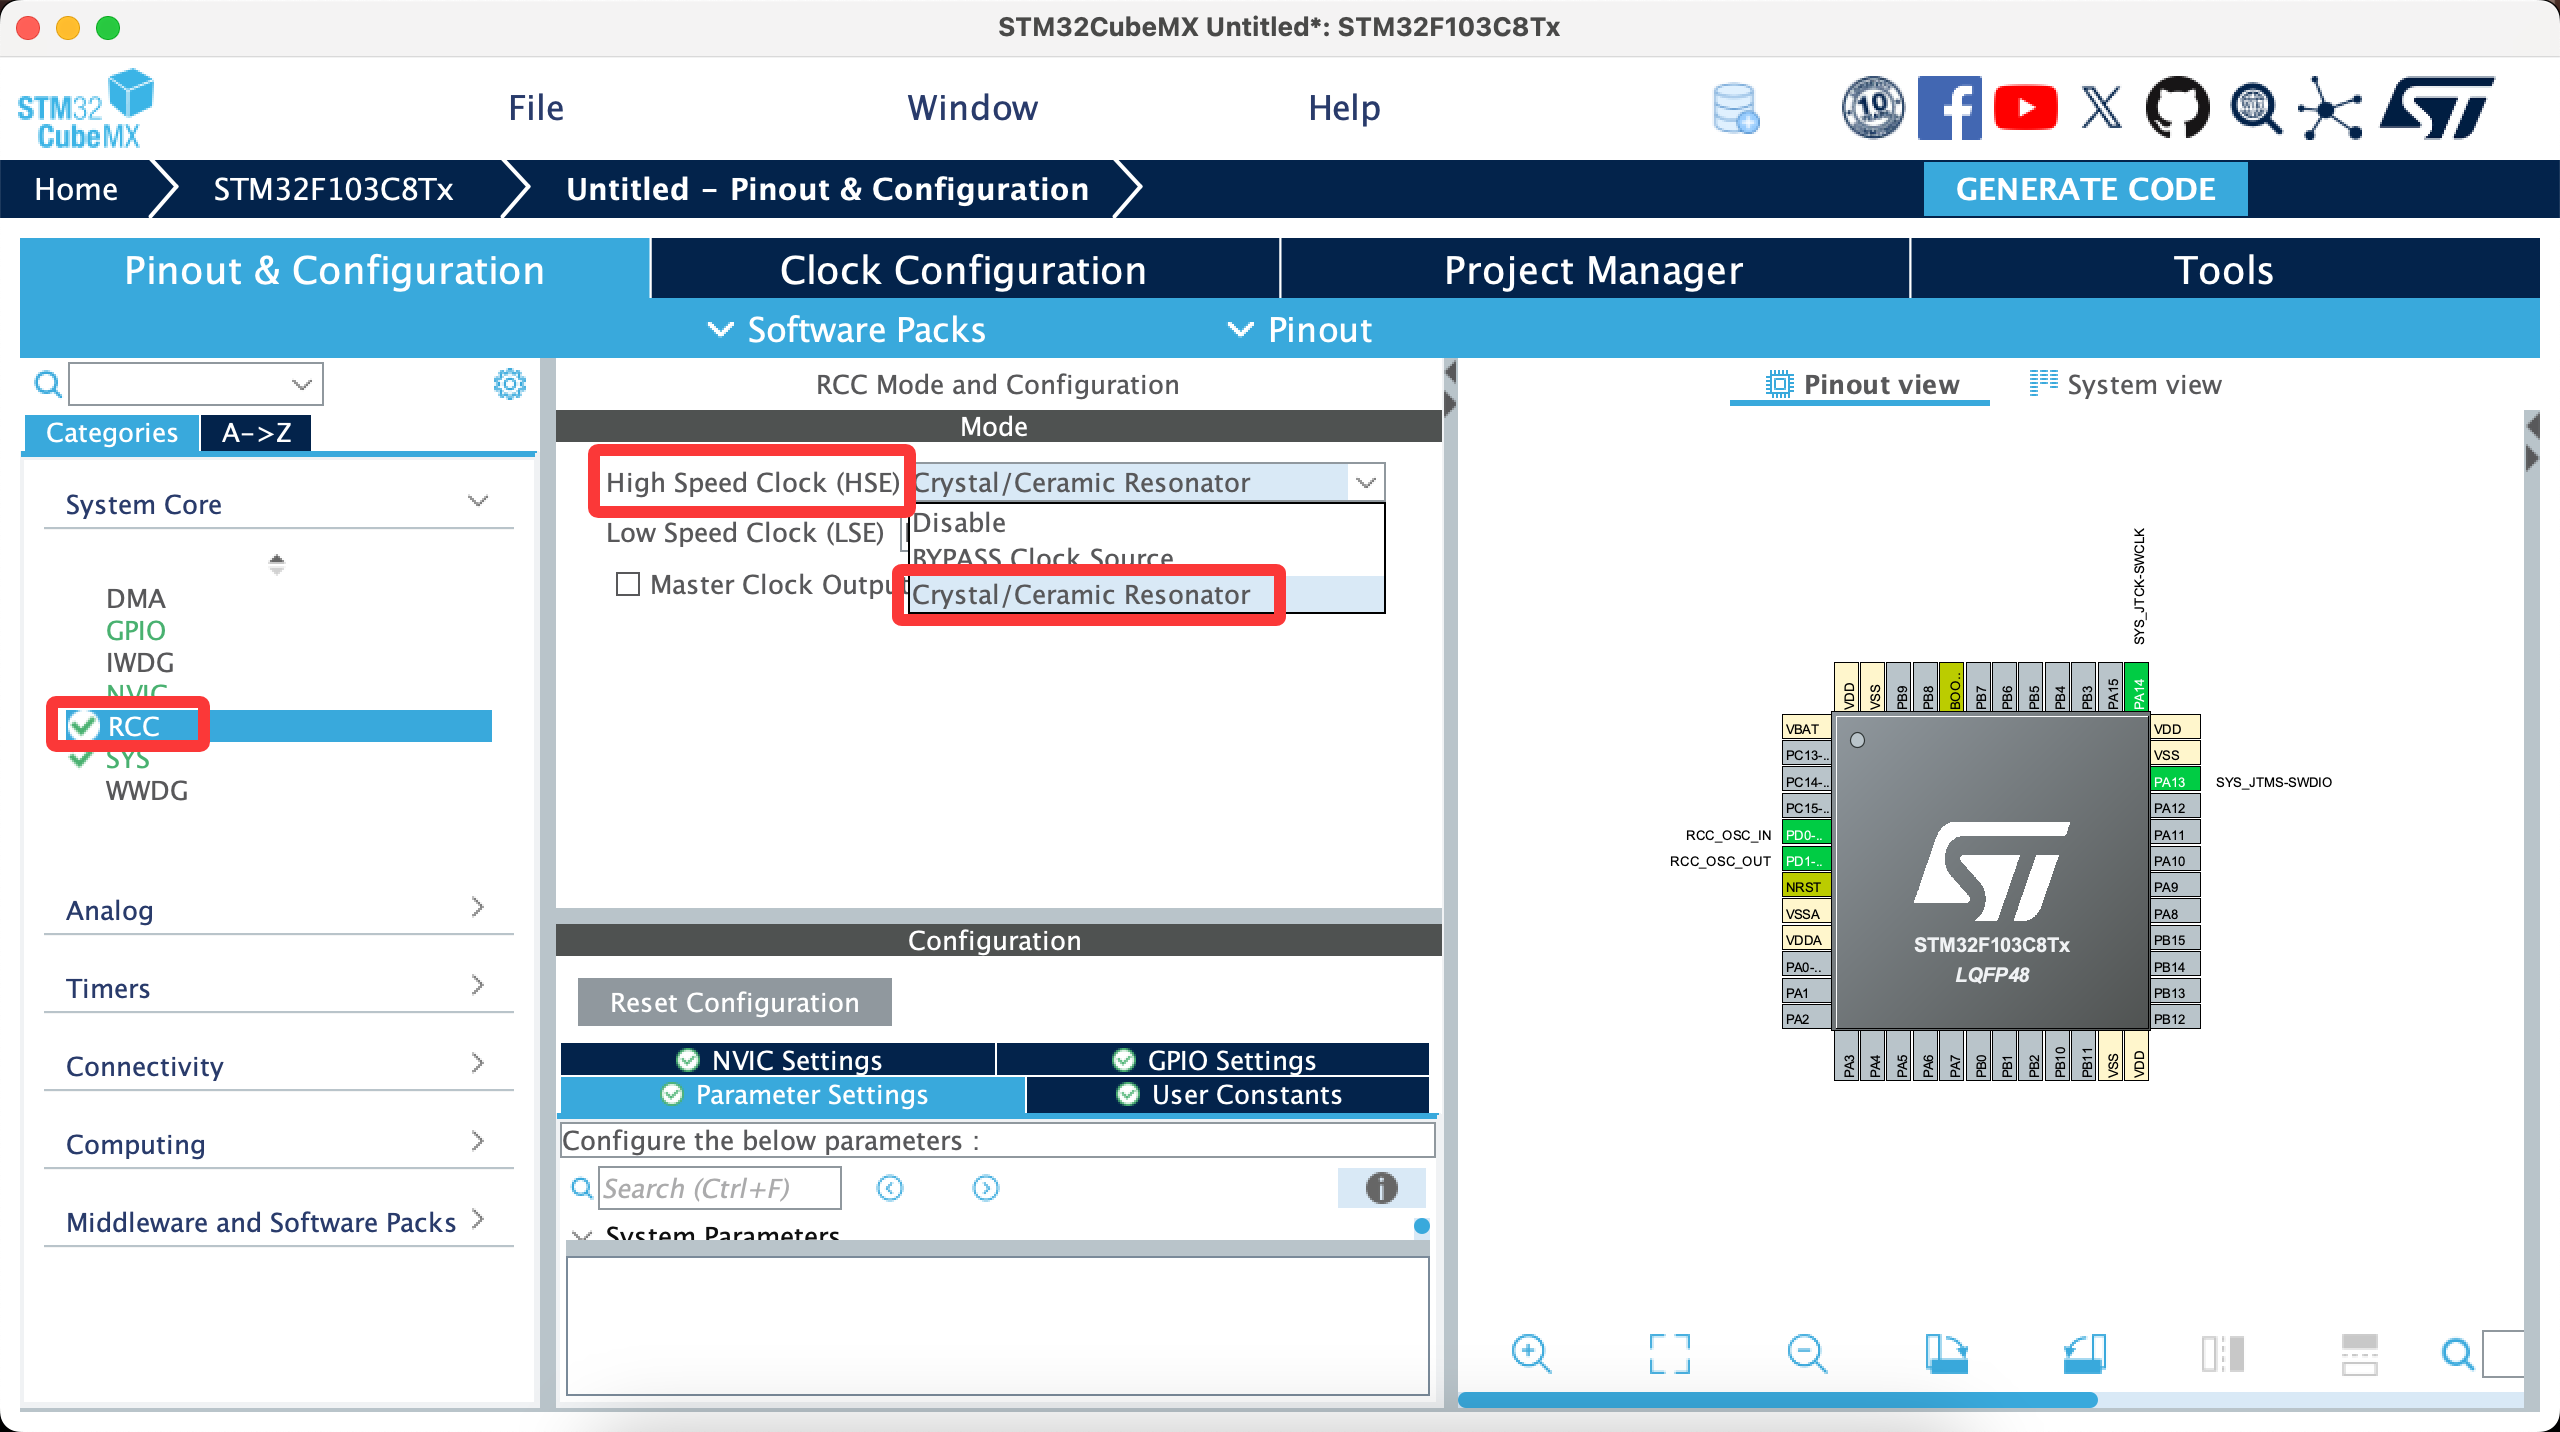2560x1432 pixels.
Task: Select IWDG in System Core list
Action: coord(140,662)
